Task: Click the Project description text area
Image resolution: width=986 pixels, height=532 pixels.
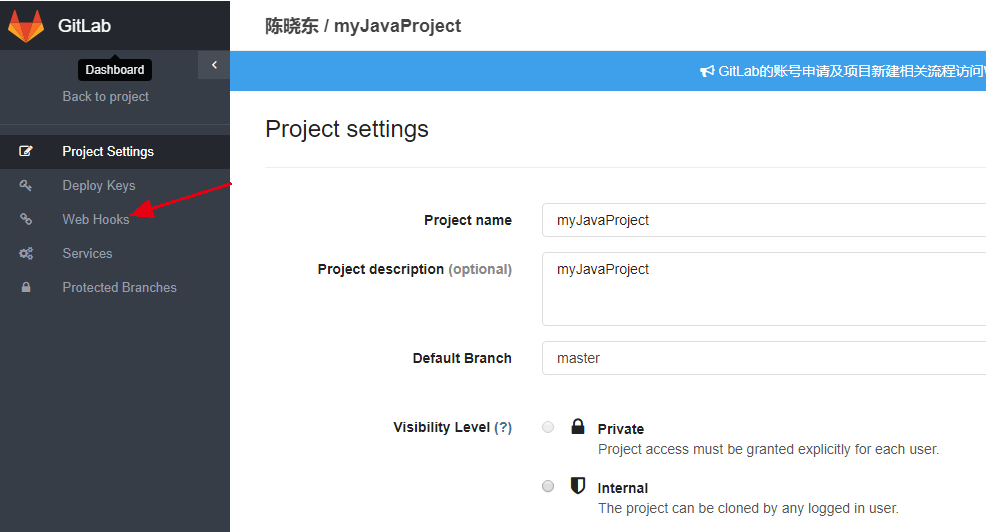Action: (763, 289)
